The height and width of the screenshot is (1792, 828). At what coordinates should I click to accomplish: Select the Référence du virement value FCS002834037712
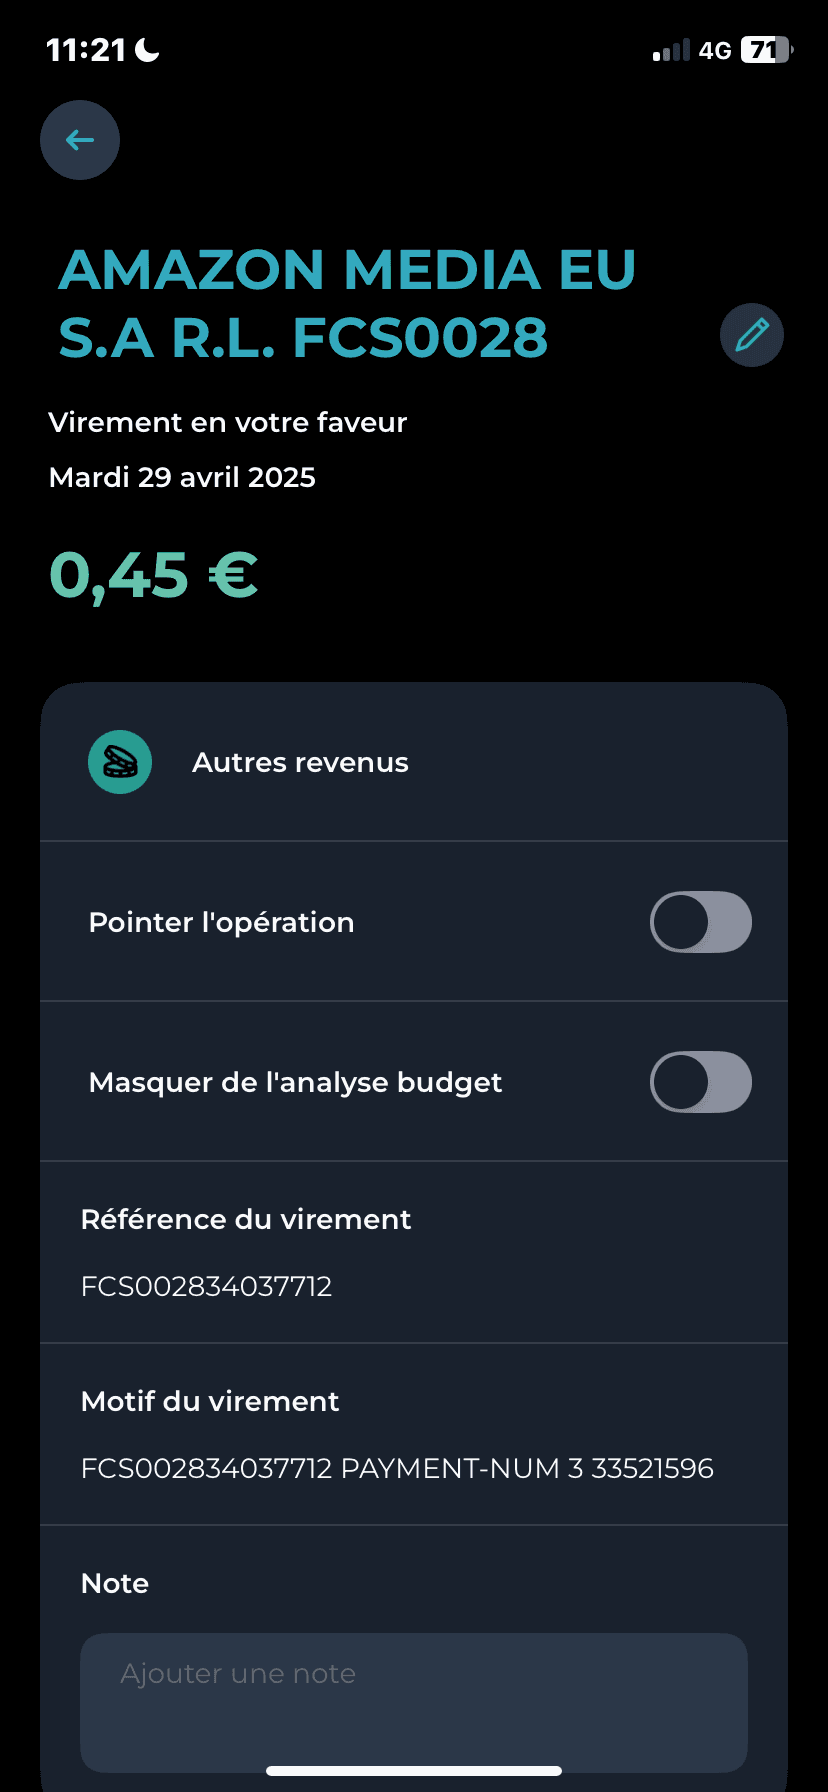click(206, 1286)
